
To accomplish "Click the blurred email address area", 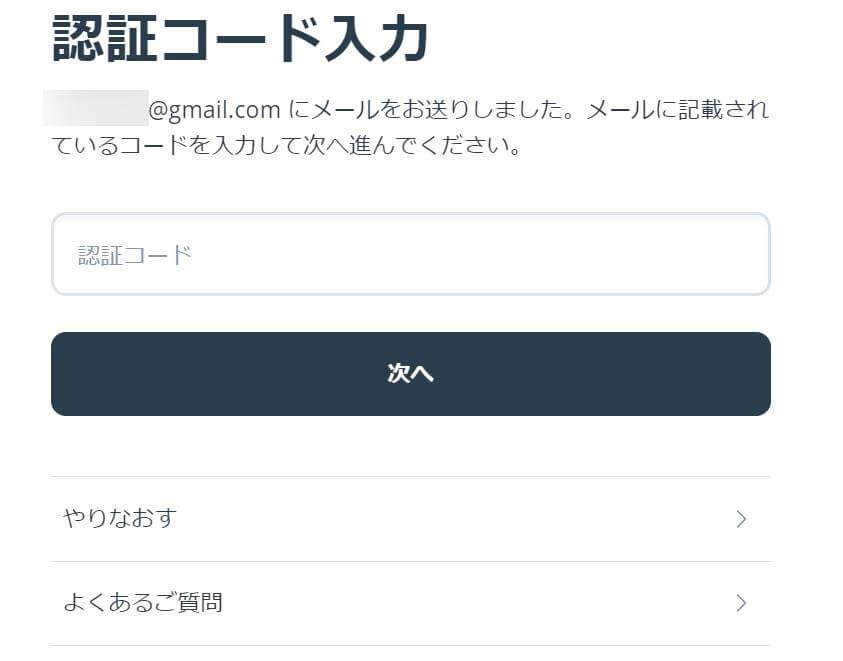I will point(96,108).
